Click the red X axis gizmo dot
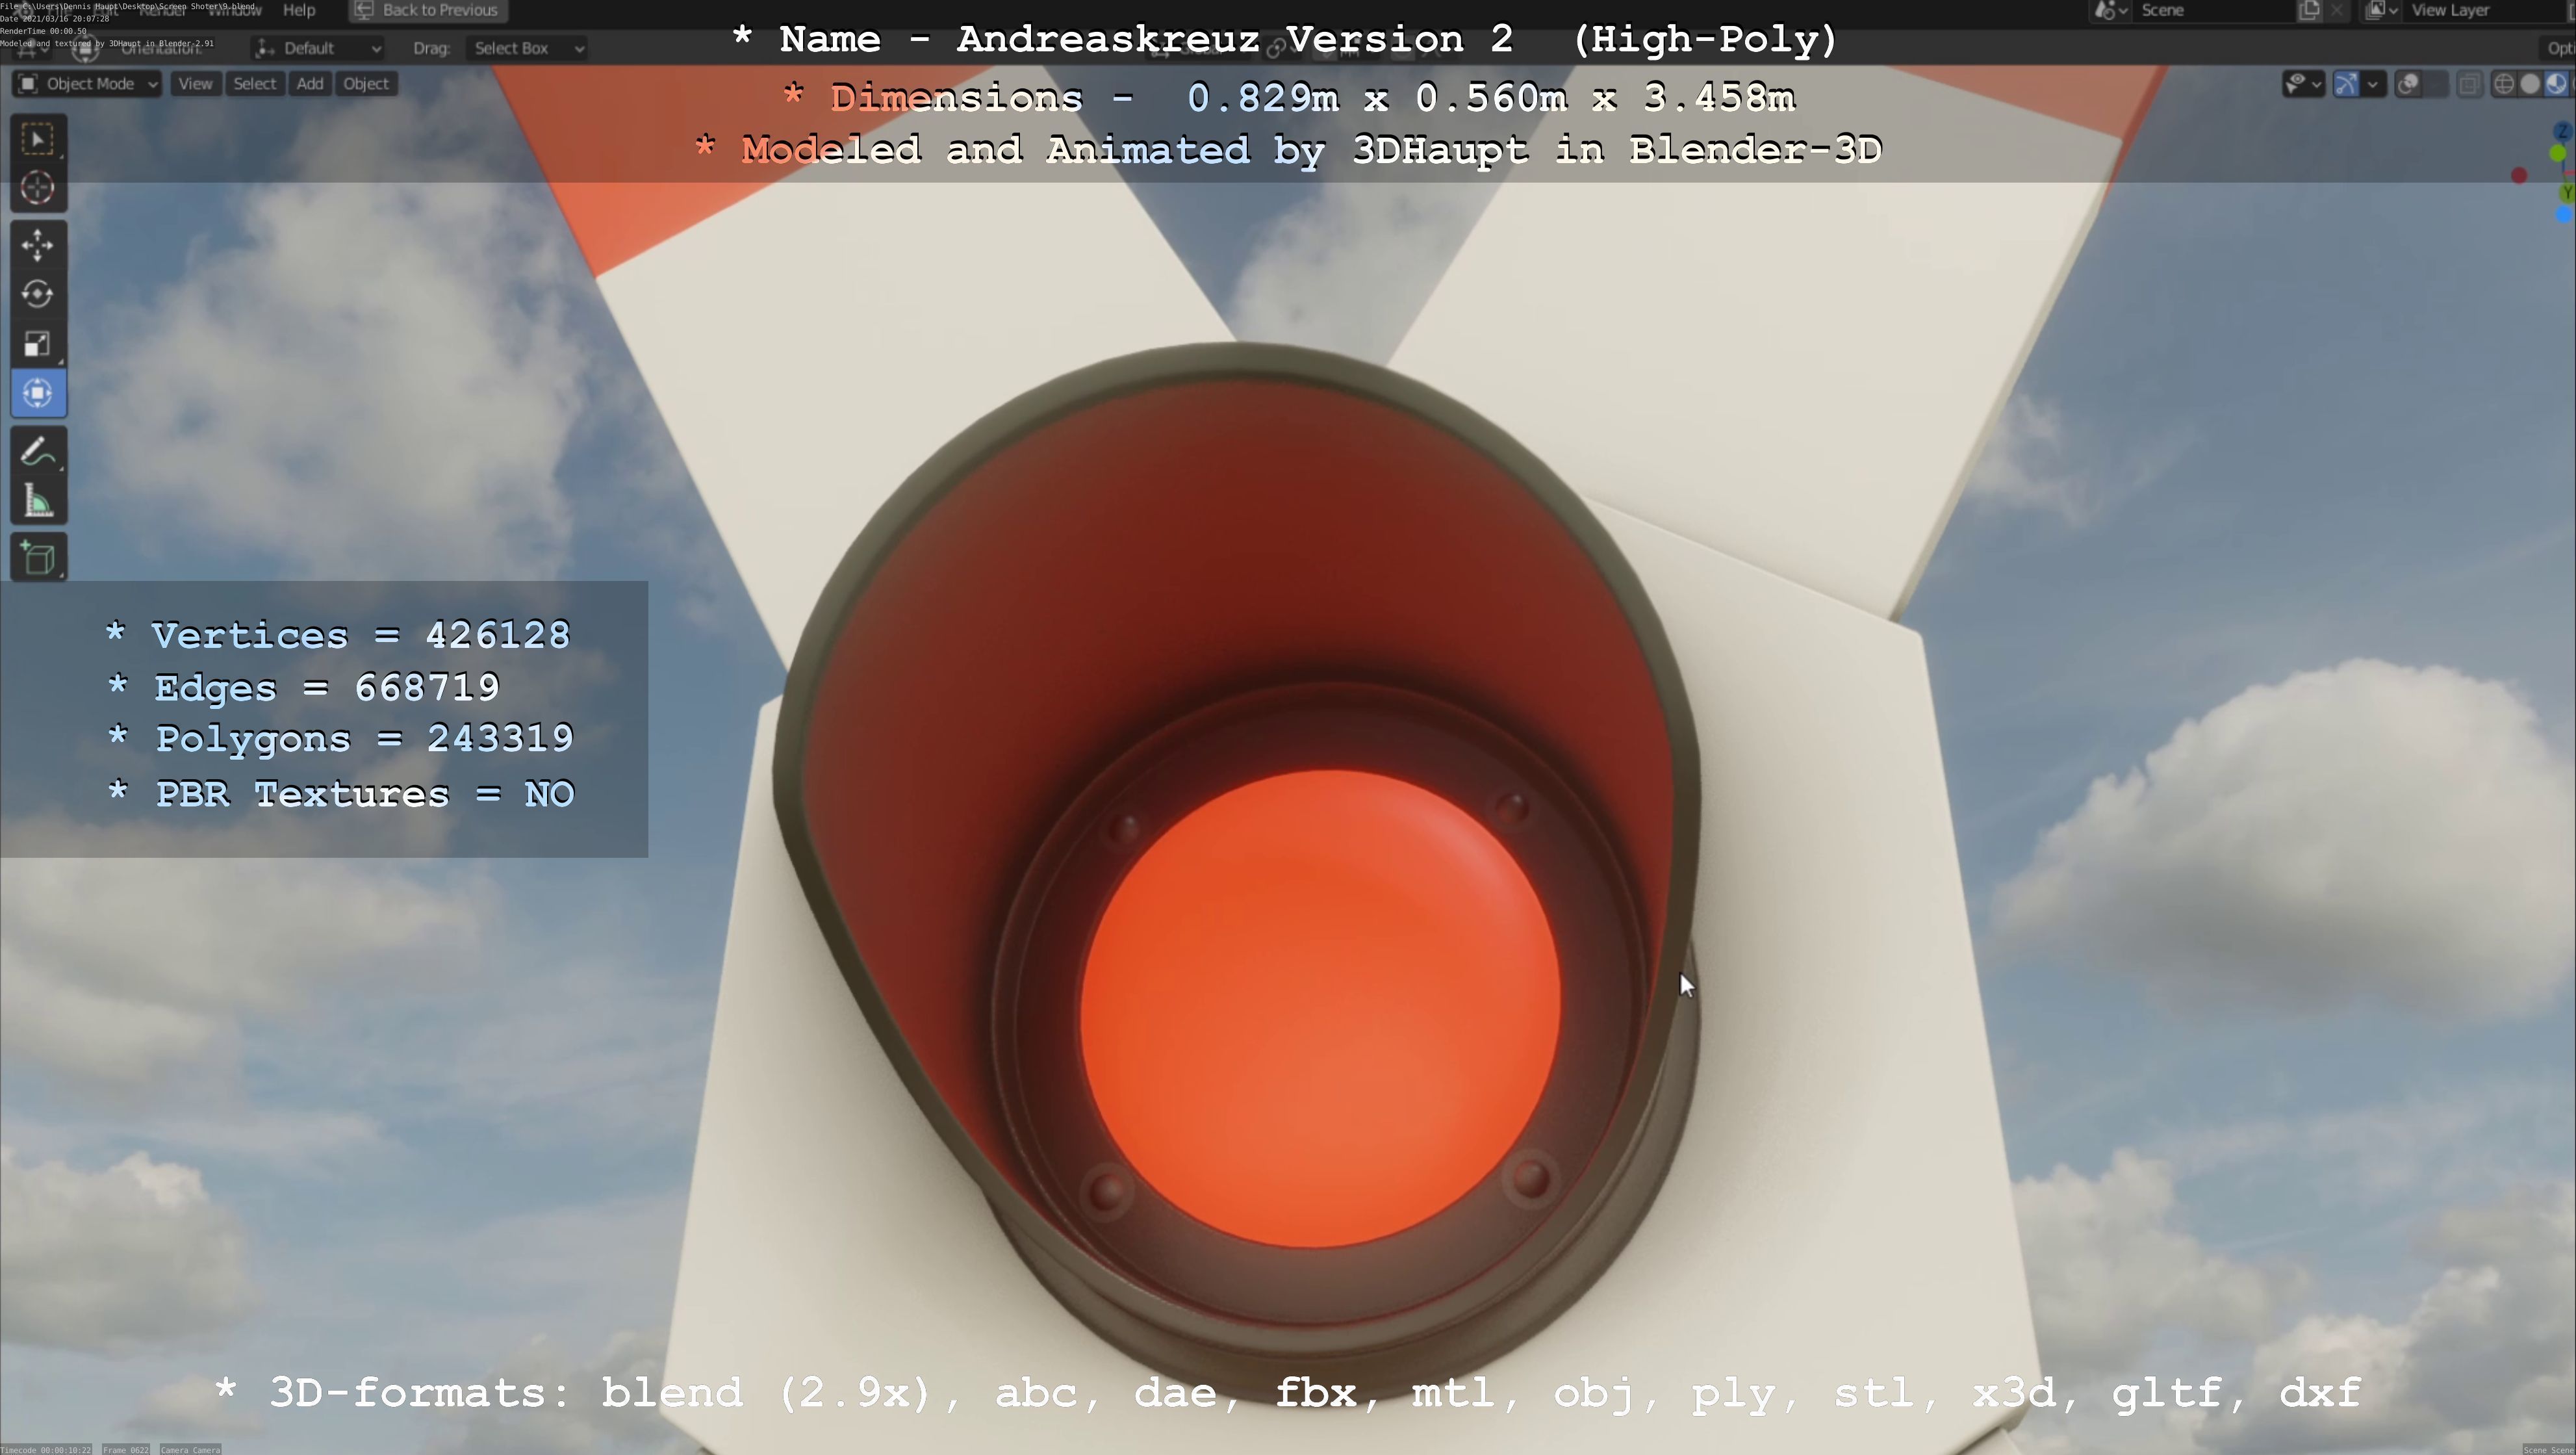 coord(2519,176)
